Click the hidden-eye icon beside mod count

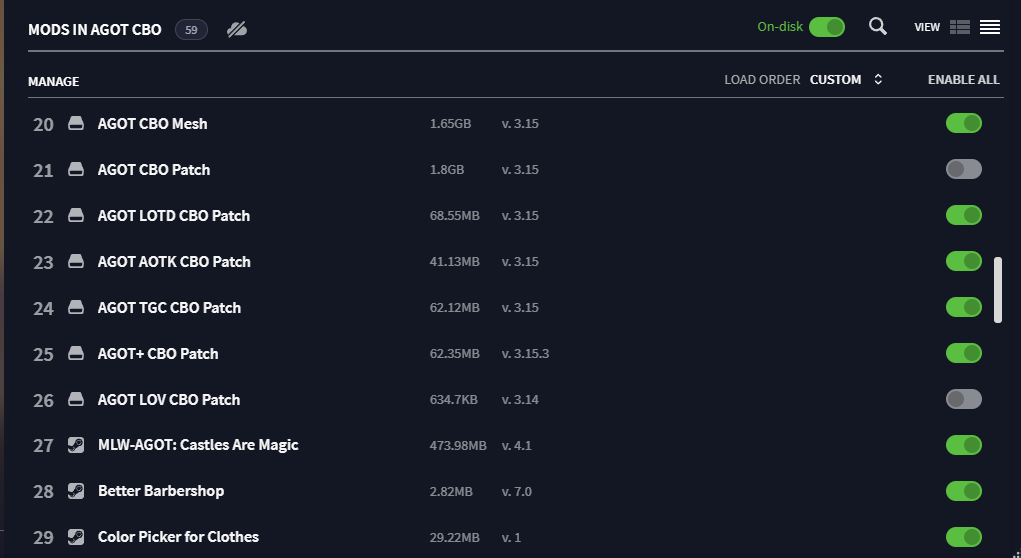click(x=237, y=29)
